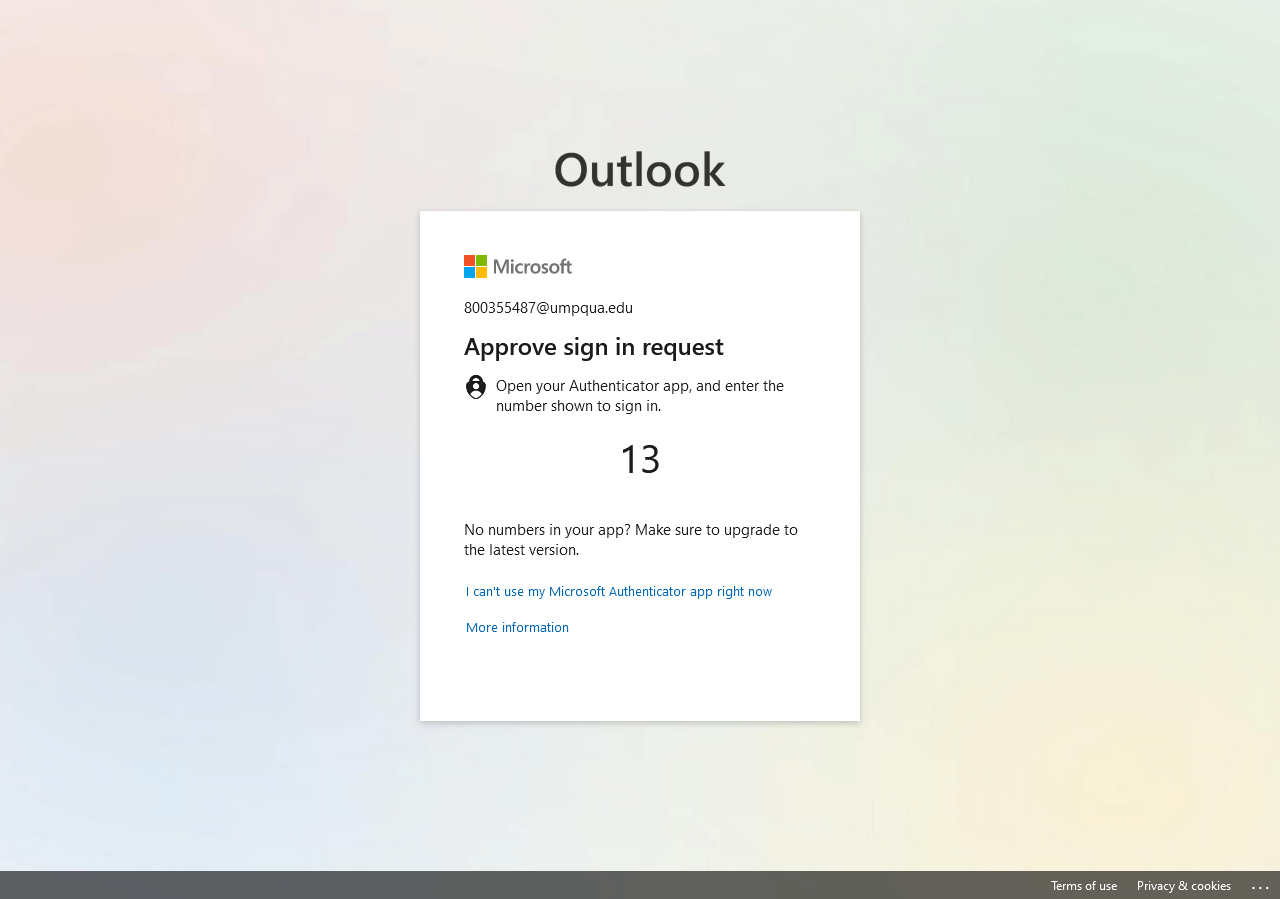Open Privacy & cookies link

(1183, 886)
